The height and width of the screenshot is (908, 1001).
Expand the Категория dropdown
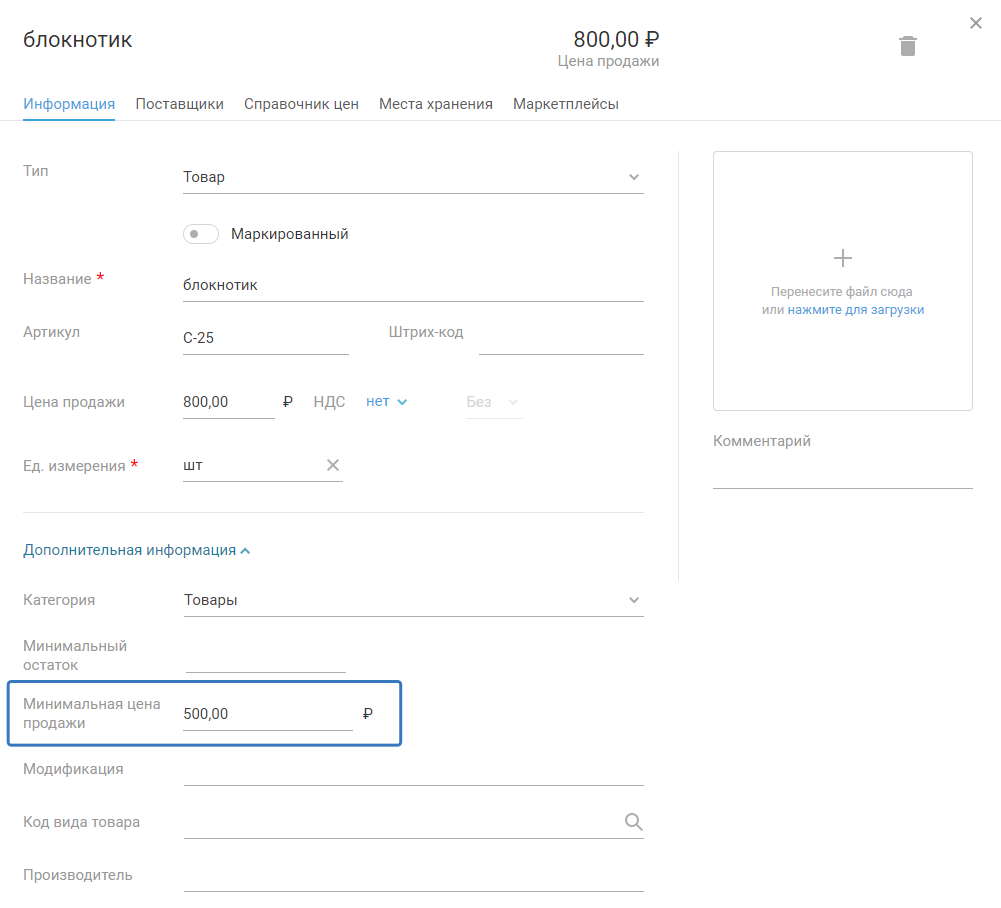412,600
